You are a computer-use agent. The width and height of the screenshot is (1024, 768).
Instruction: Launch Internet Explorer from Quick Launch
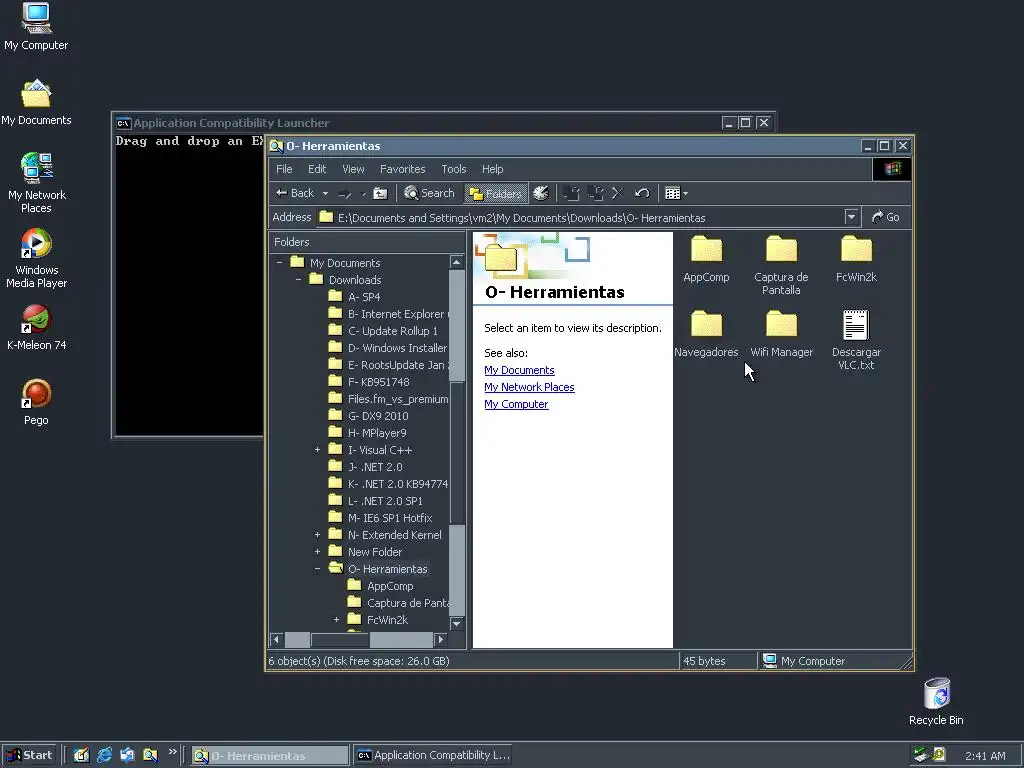click(x=104, y=756)
